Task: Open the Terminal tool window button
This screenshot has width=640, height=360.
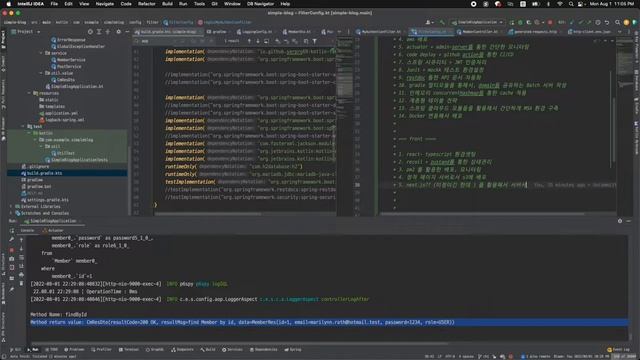Action: click(x=129, y=350)
